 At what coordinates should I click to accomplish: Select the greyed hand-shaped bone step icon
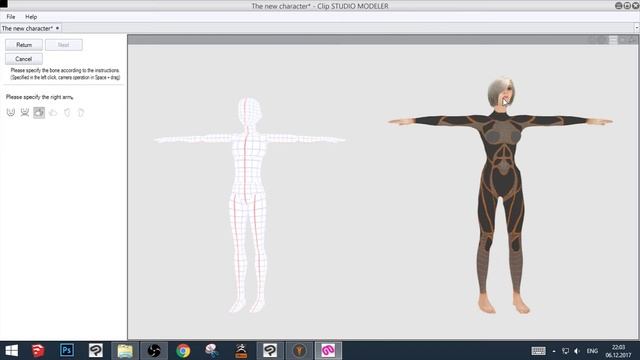53,112
